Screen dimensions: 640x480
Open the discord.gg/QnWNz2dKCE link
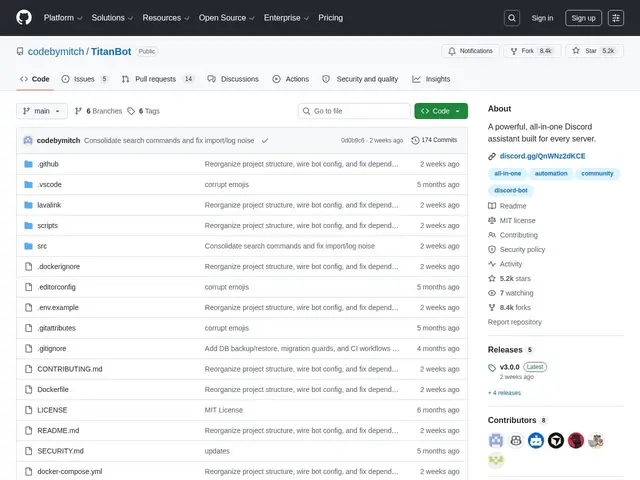coord(542,156)
